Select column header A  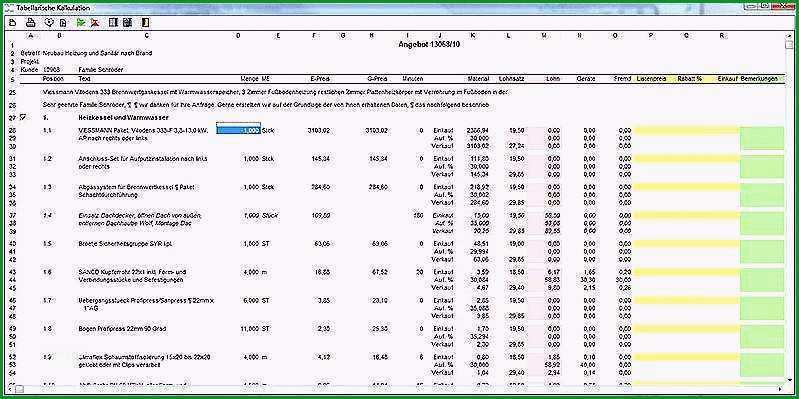(31, 35)
